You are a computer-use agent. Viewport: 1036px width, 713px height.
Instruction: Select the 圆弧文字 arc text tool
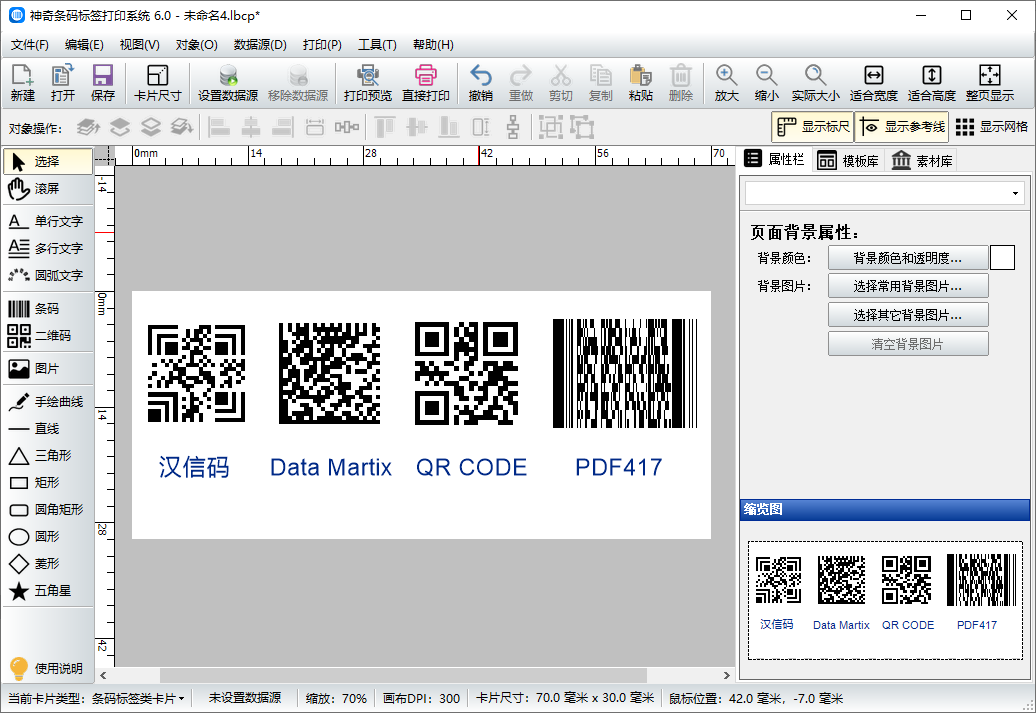click(x=48, y=276)
